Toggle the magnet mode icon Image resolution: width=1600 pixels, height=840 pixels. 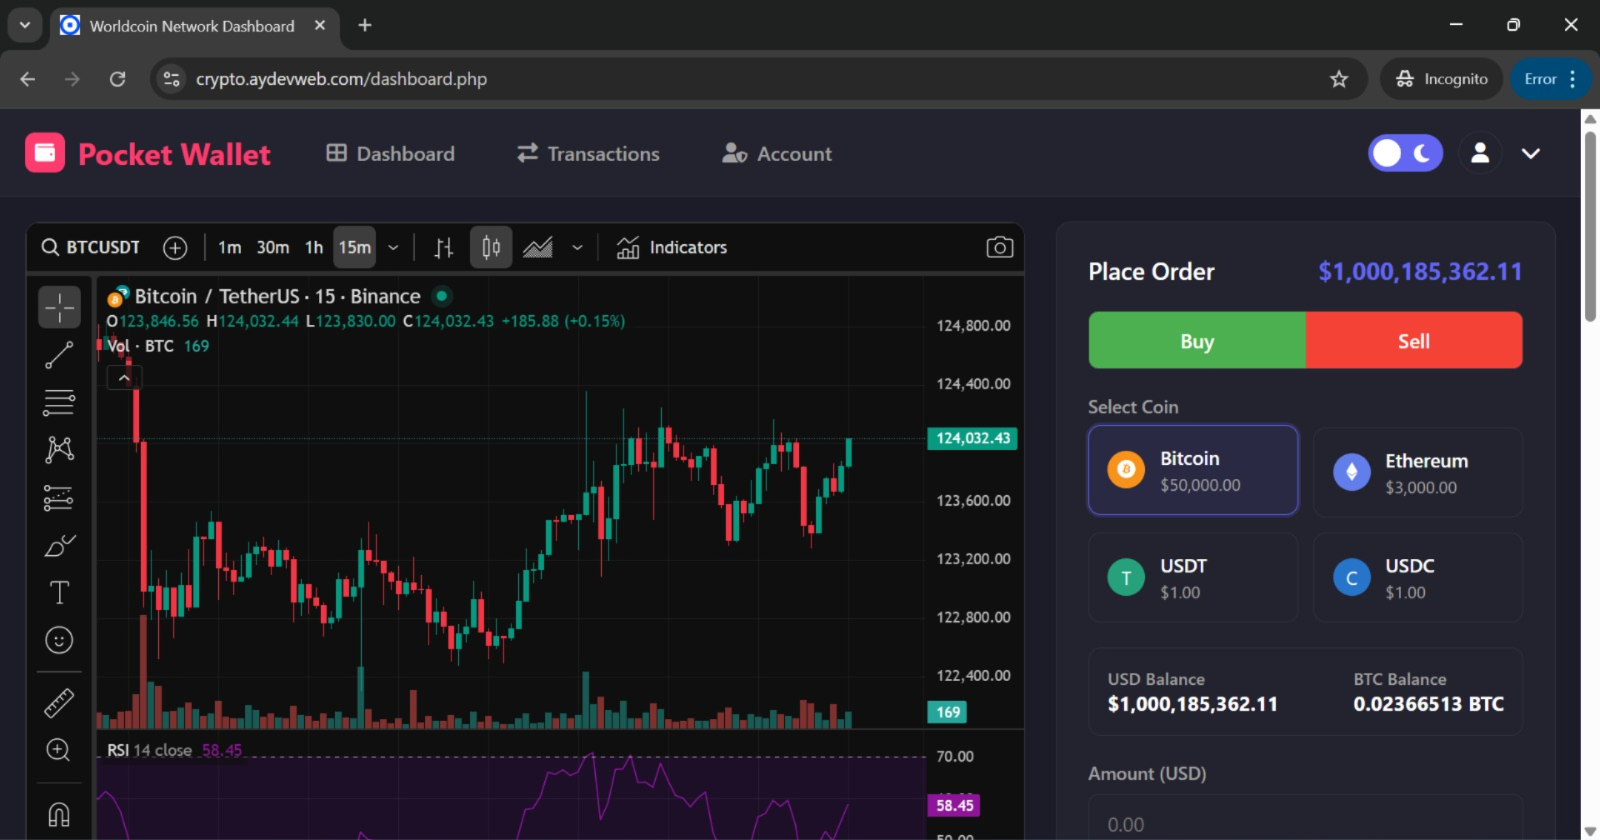click(59, 814)
